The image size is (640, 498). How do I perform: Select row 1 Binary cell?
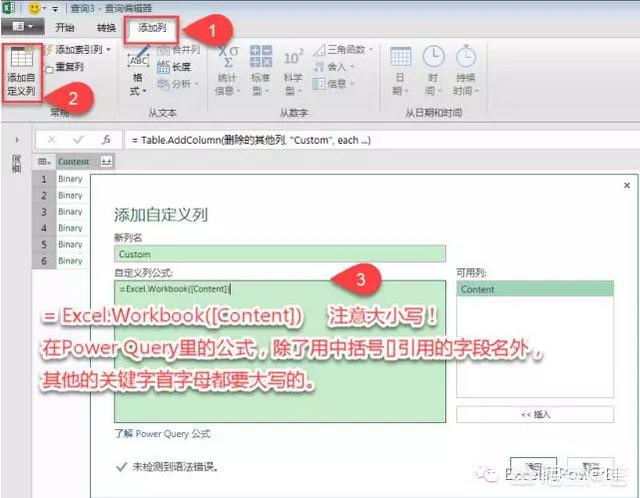point(70,179)
